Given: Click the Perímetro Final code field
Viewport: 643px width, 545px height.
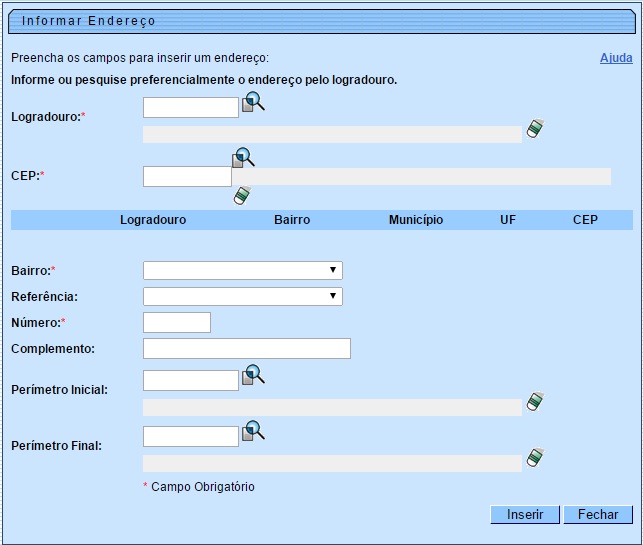Looking at the screenshot, I should pyautogui.click(x=190, y=436).
